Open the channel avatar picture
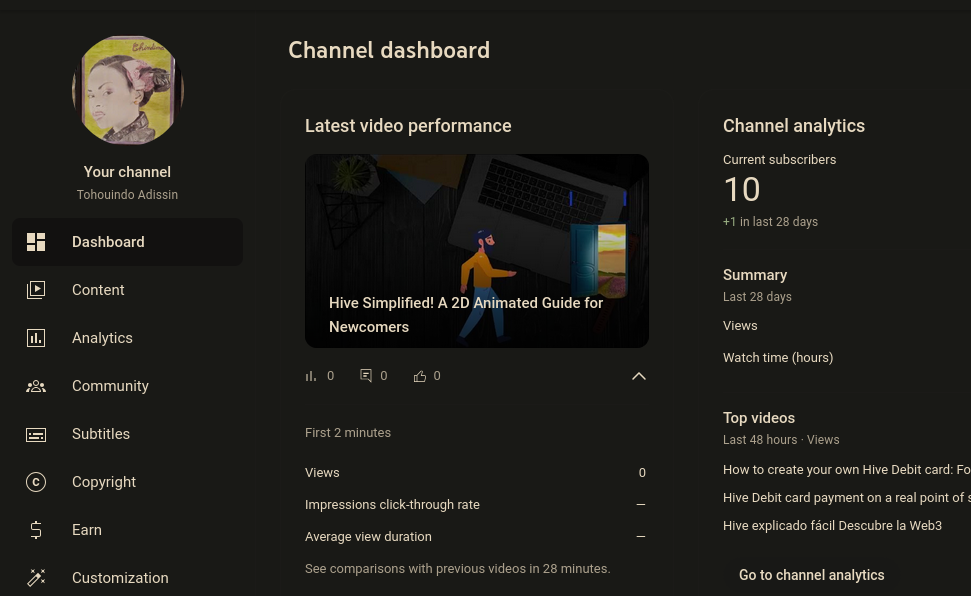The image size is (971, 596). coord(128,90)
